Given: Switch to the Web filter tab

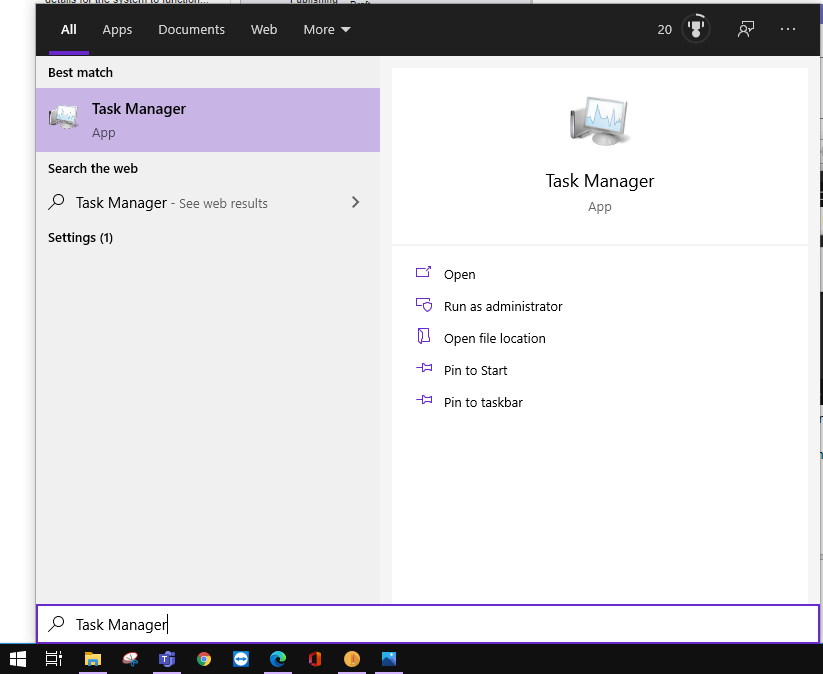Looking at the screenshot, I should click(264, 29).
